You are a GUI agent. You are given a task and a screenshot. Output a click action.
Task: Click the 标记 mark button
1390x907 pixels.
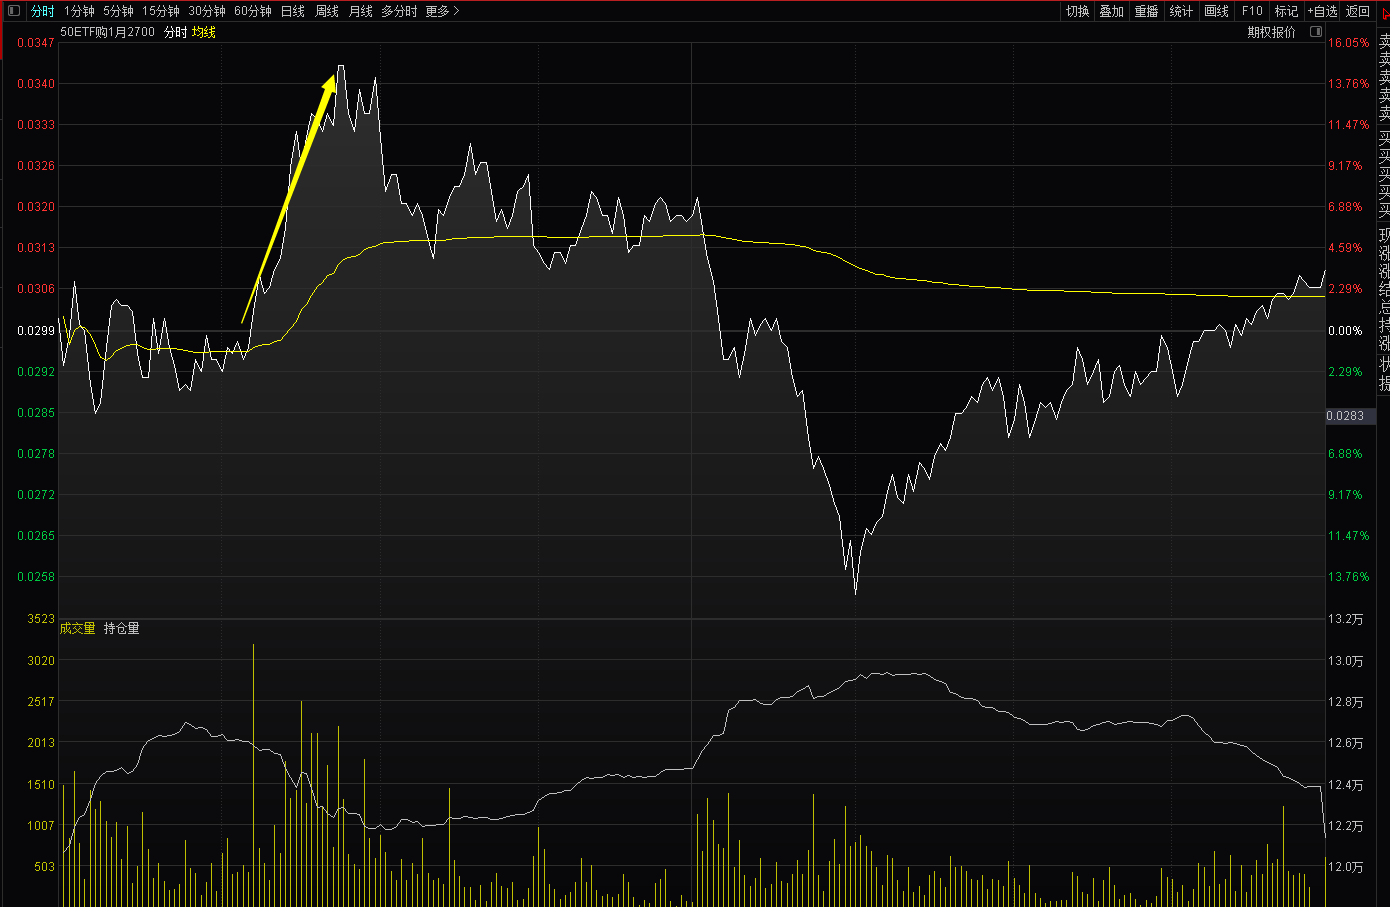(x=1286, y=11)
